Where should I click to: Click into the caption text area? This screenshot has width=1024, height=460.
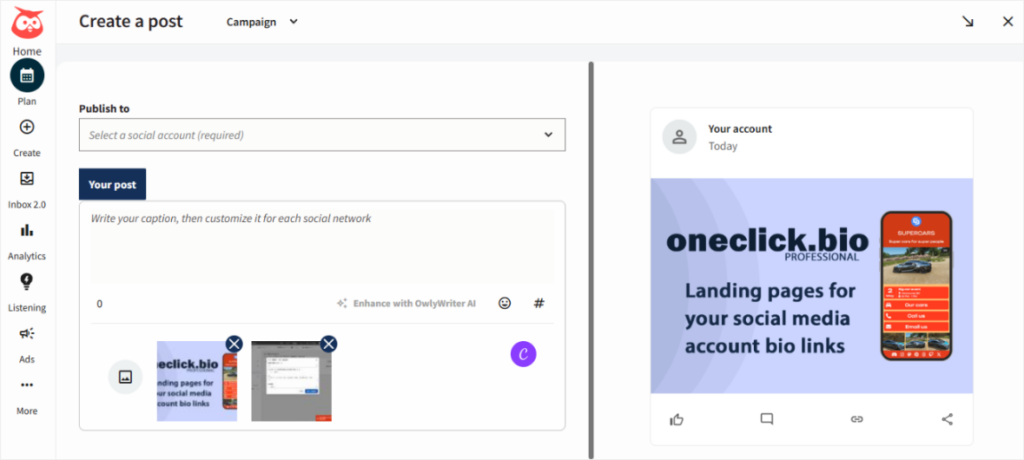point(322,245)
